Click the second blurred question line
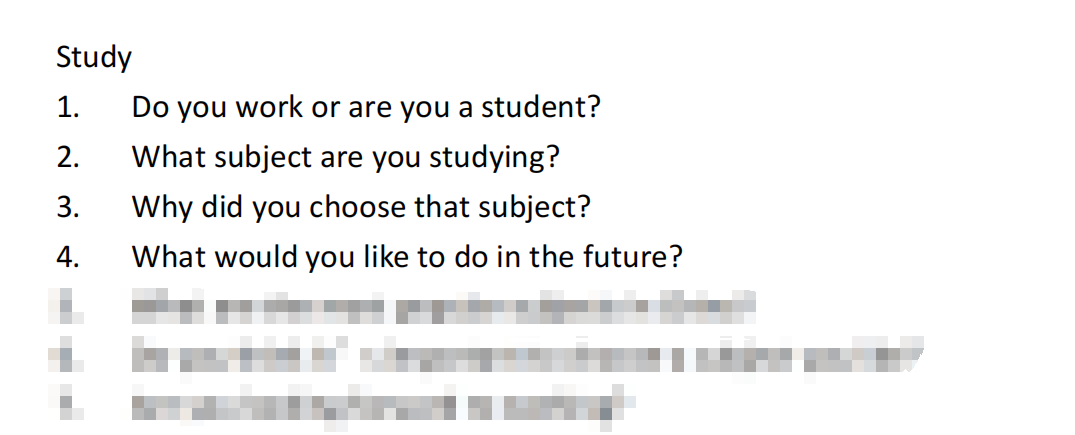This screenshot has height=435, width=1075. pyautogui.click(x=527, y=355)
